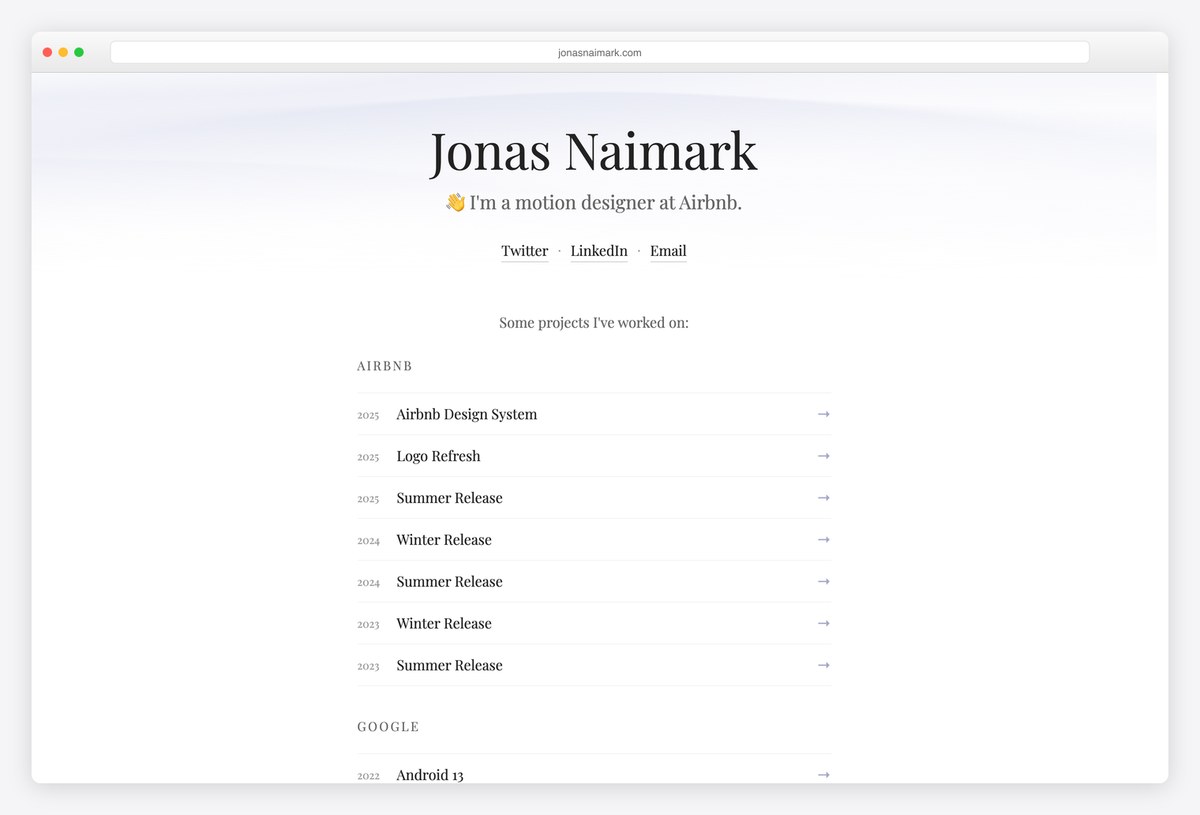Image resolution: width=1200 pixels, height=815 pixels.
Task: Click the arrow beside Android 13
Action: tap(824, 775)
